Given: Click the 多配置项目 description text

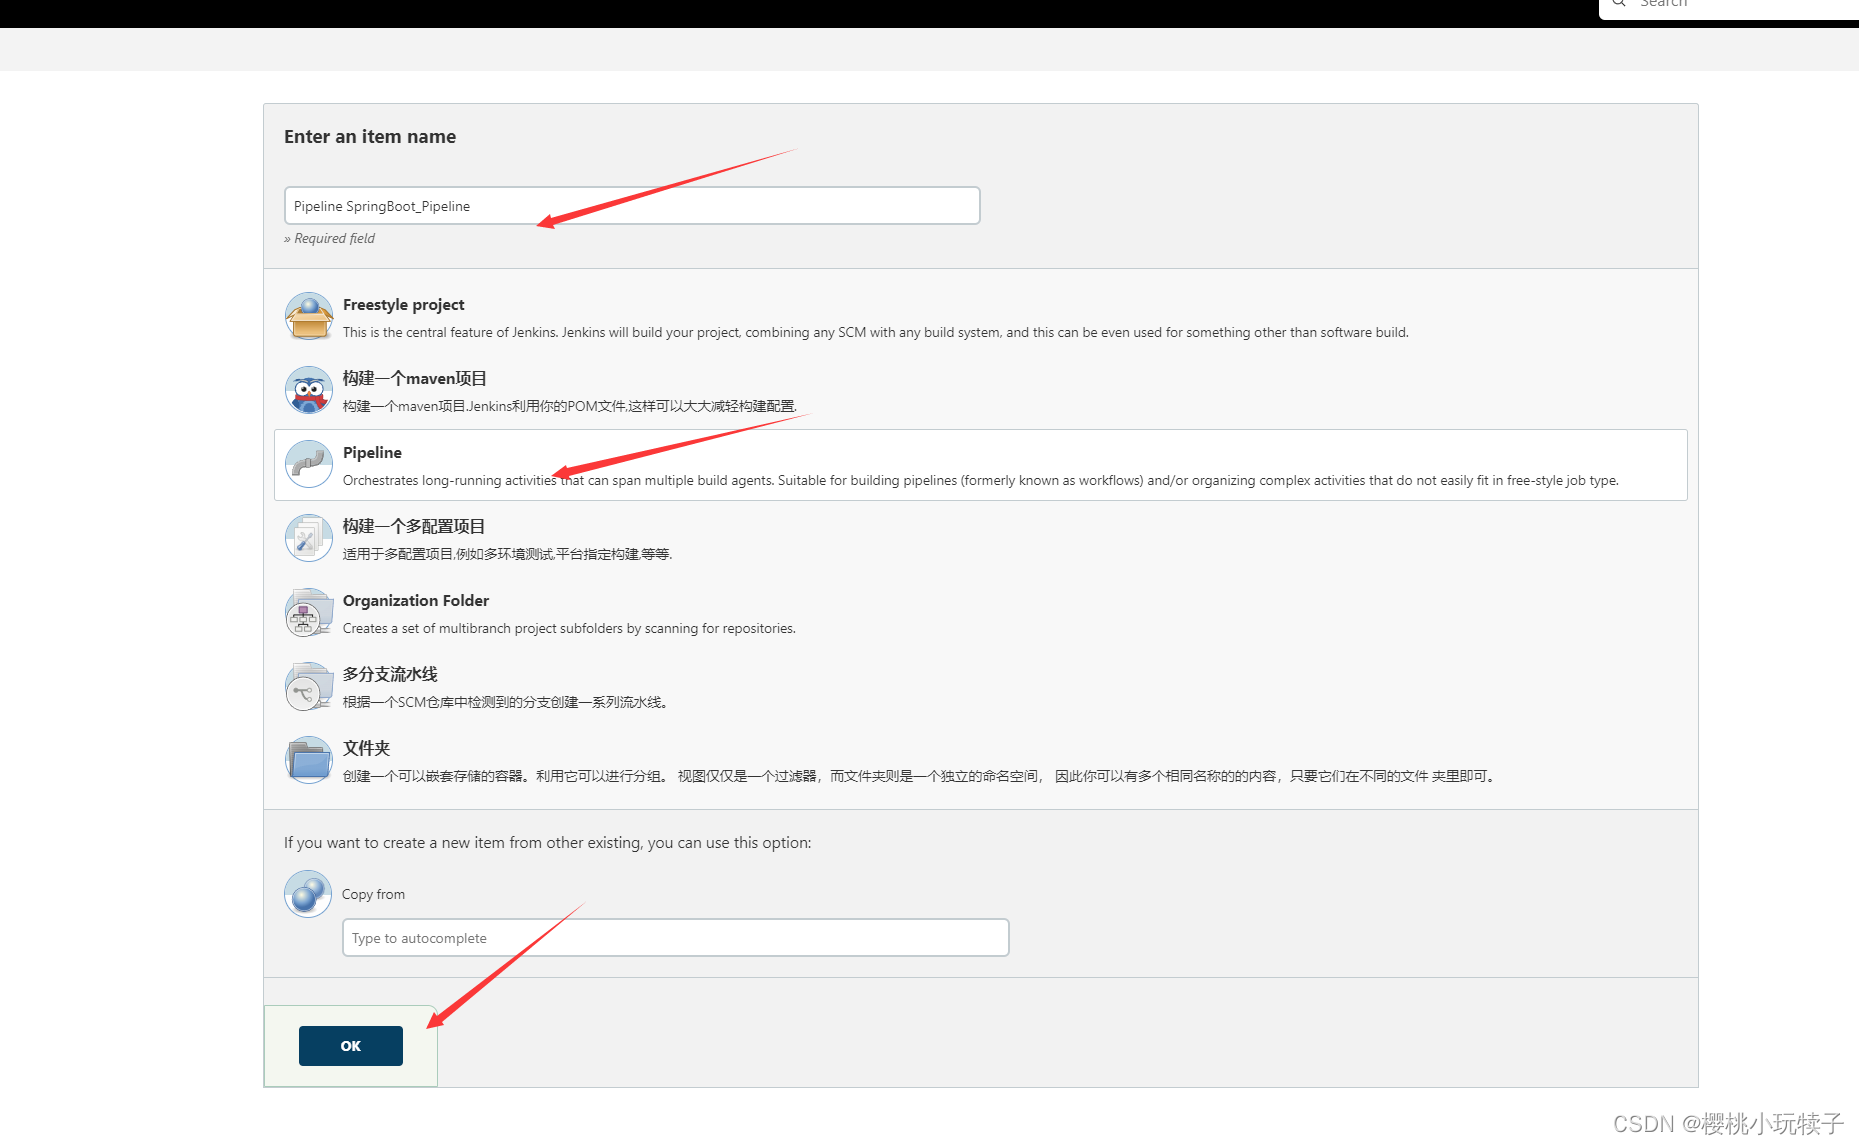Looking at the screenshot, I should click(508, 554).
